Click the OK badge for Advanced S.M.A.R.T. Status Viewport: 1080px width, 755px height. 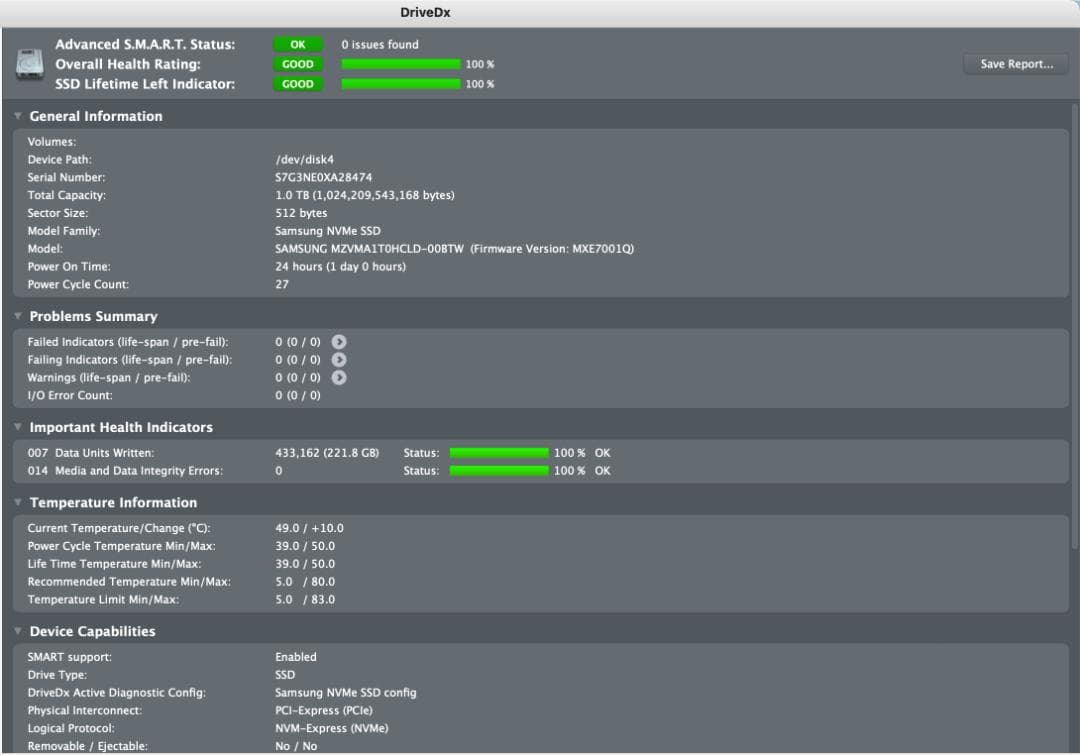(x=297, y=44)
